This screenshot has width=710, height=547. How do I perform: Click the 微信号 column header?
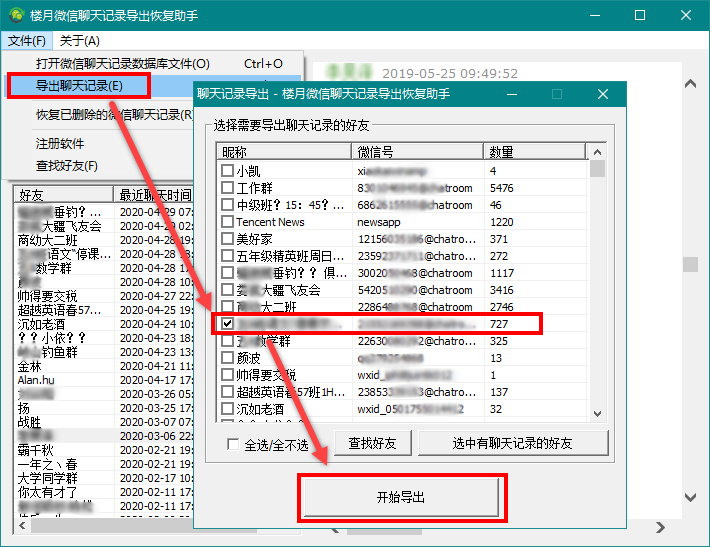coord(418,152)
